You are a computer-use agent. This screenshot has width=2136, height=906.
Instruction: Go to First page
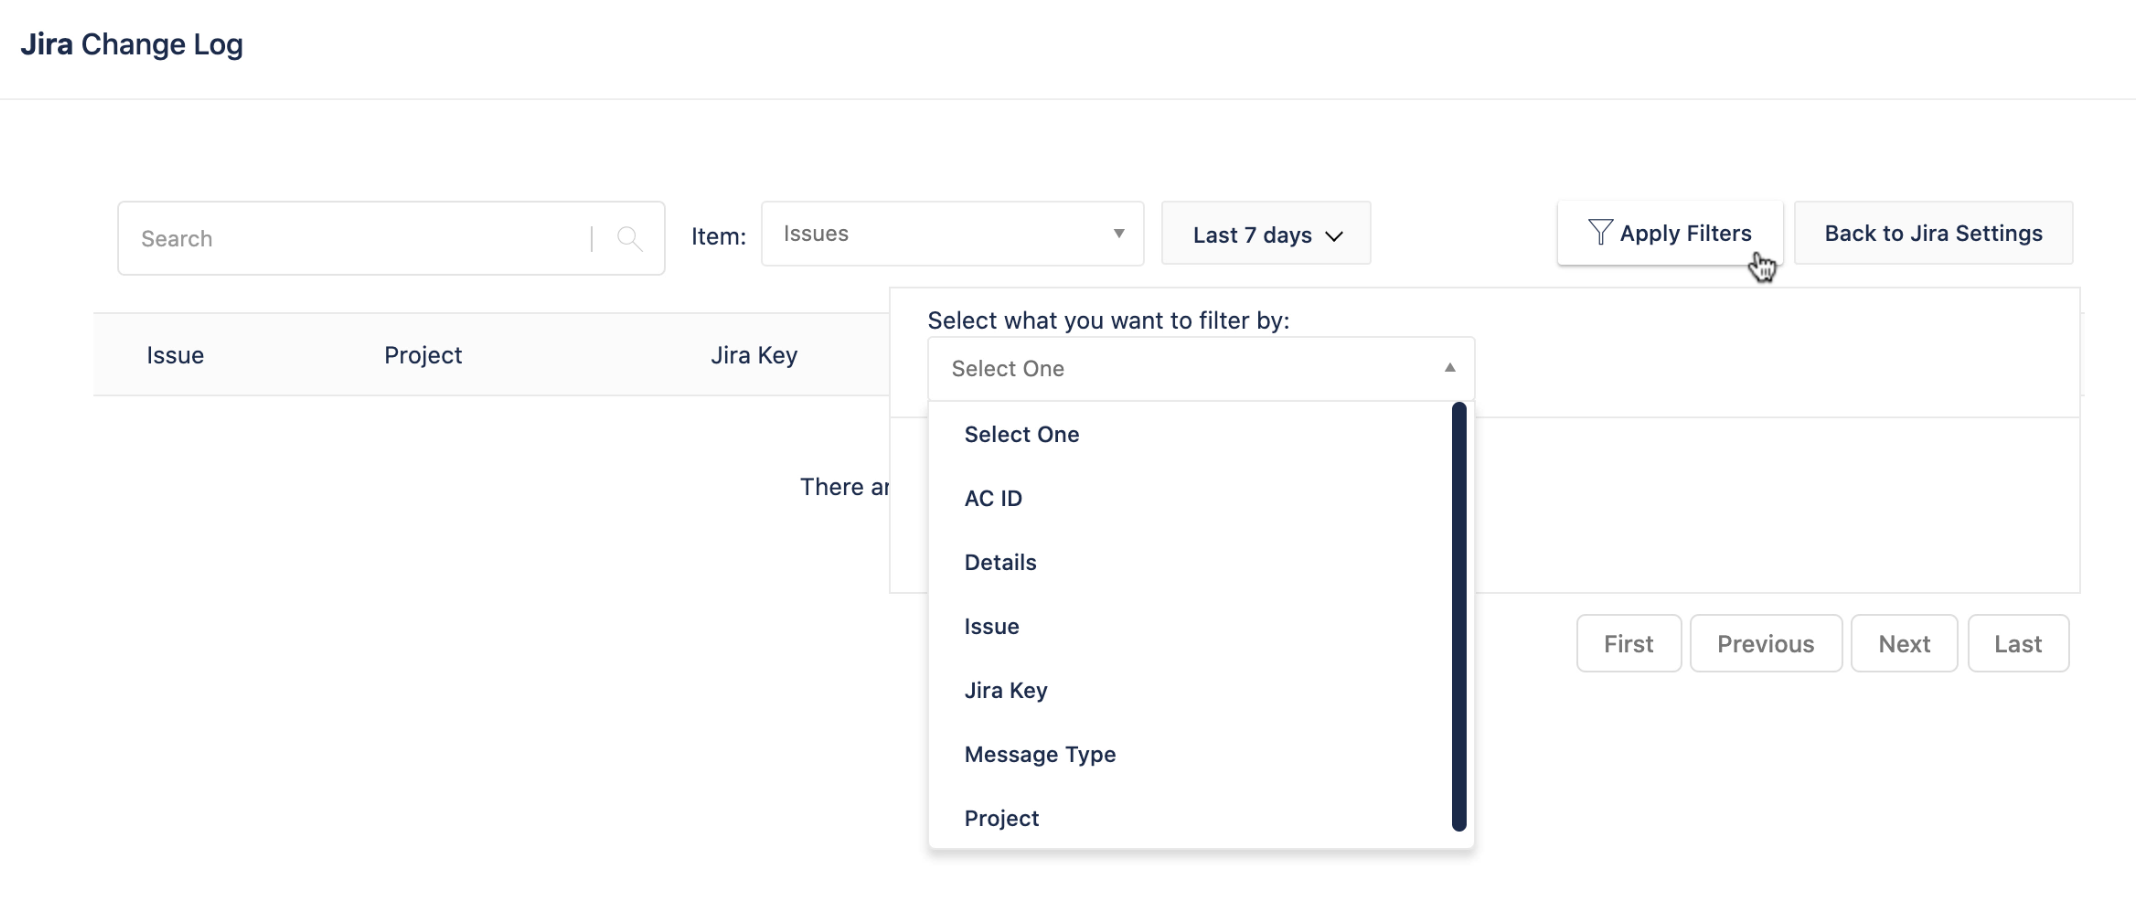tap(1629, 644)
